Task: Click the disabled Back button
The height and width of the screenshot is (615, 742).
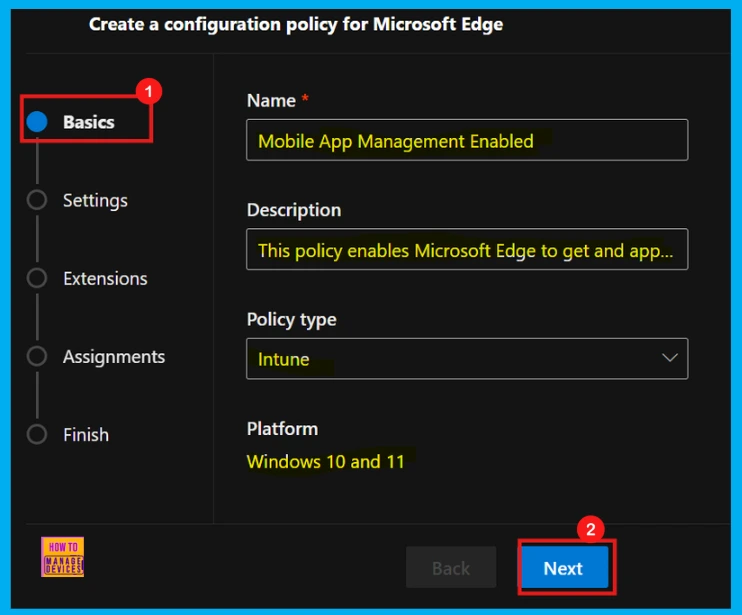Action: [451, 568]
